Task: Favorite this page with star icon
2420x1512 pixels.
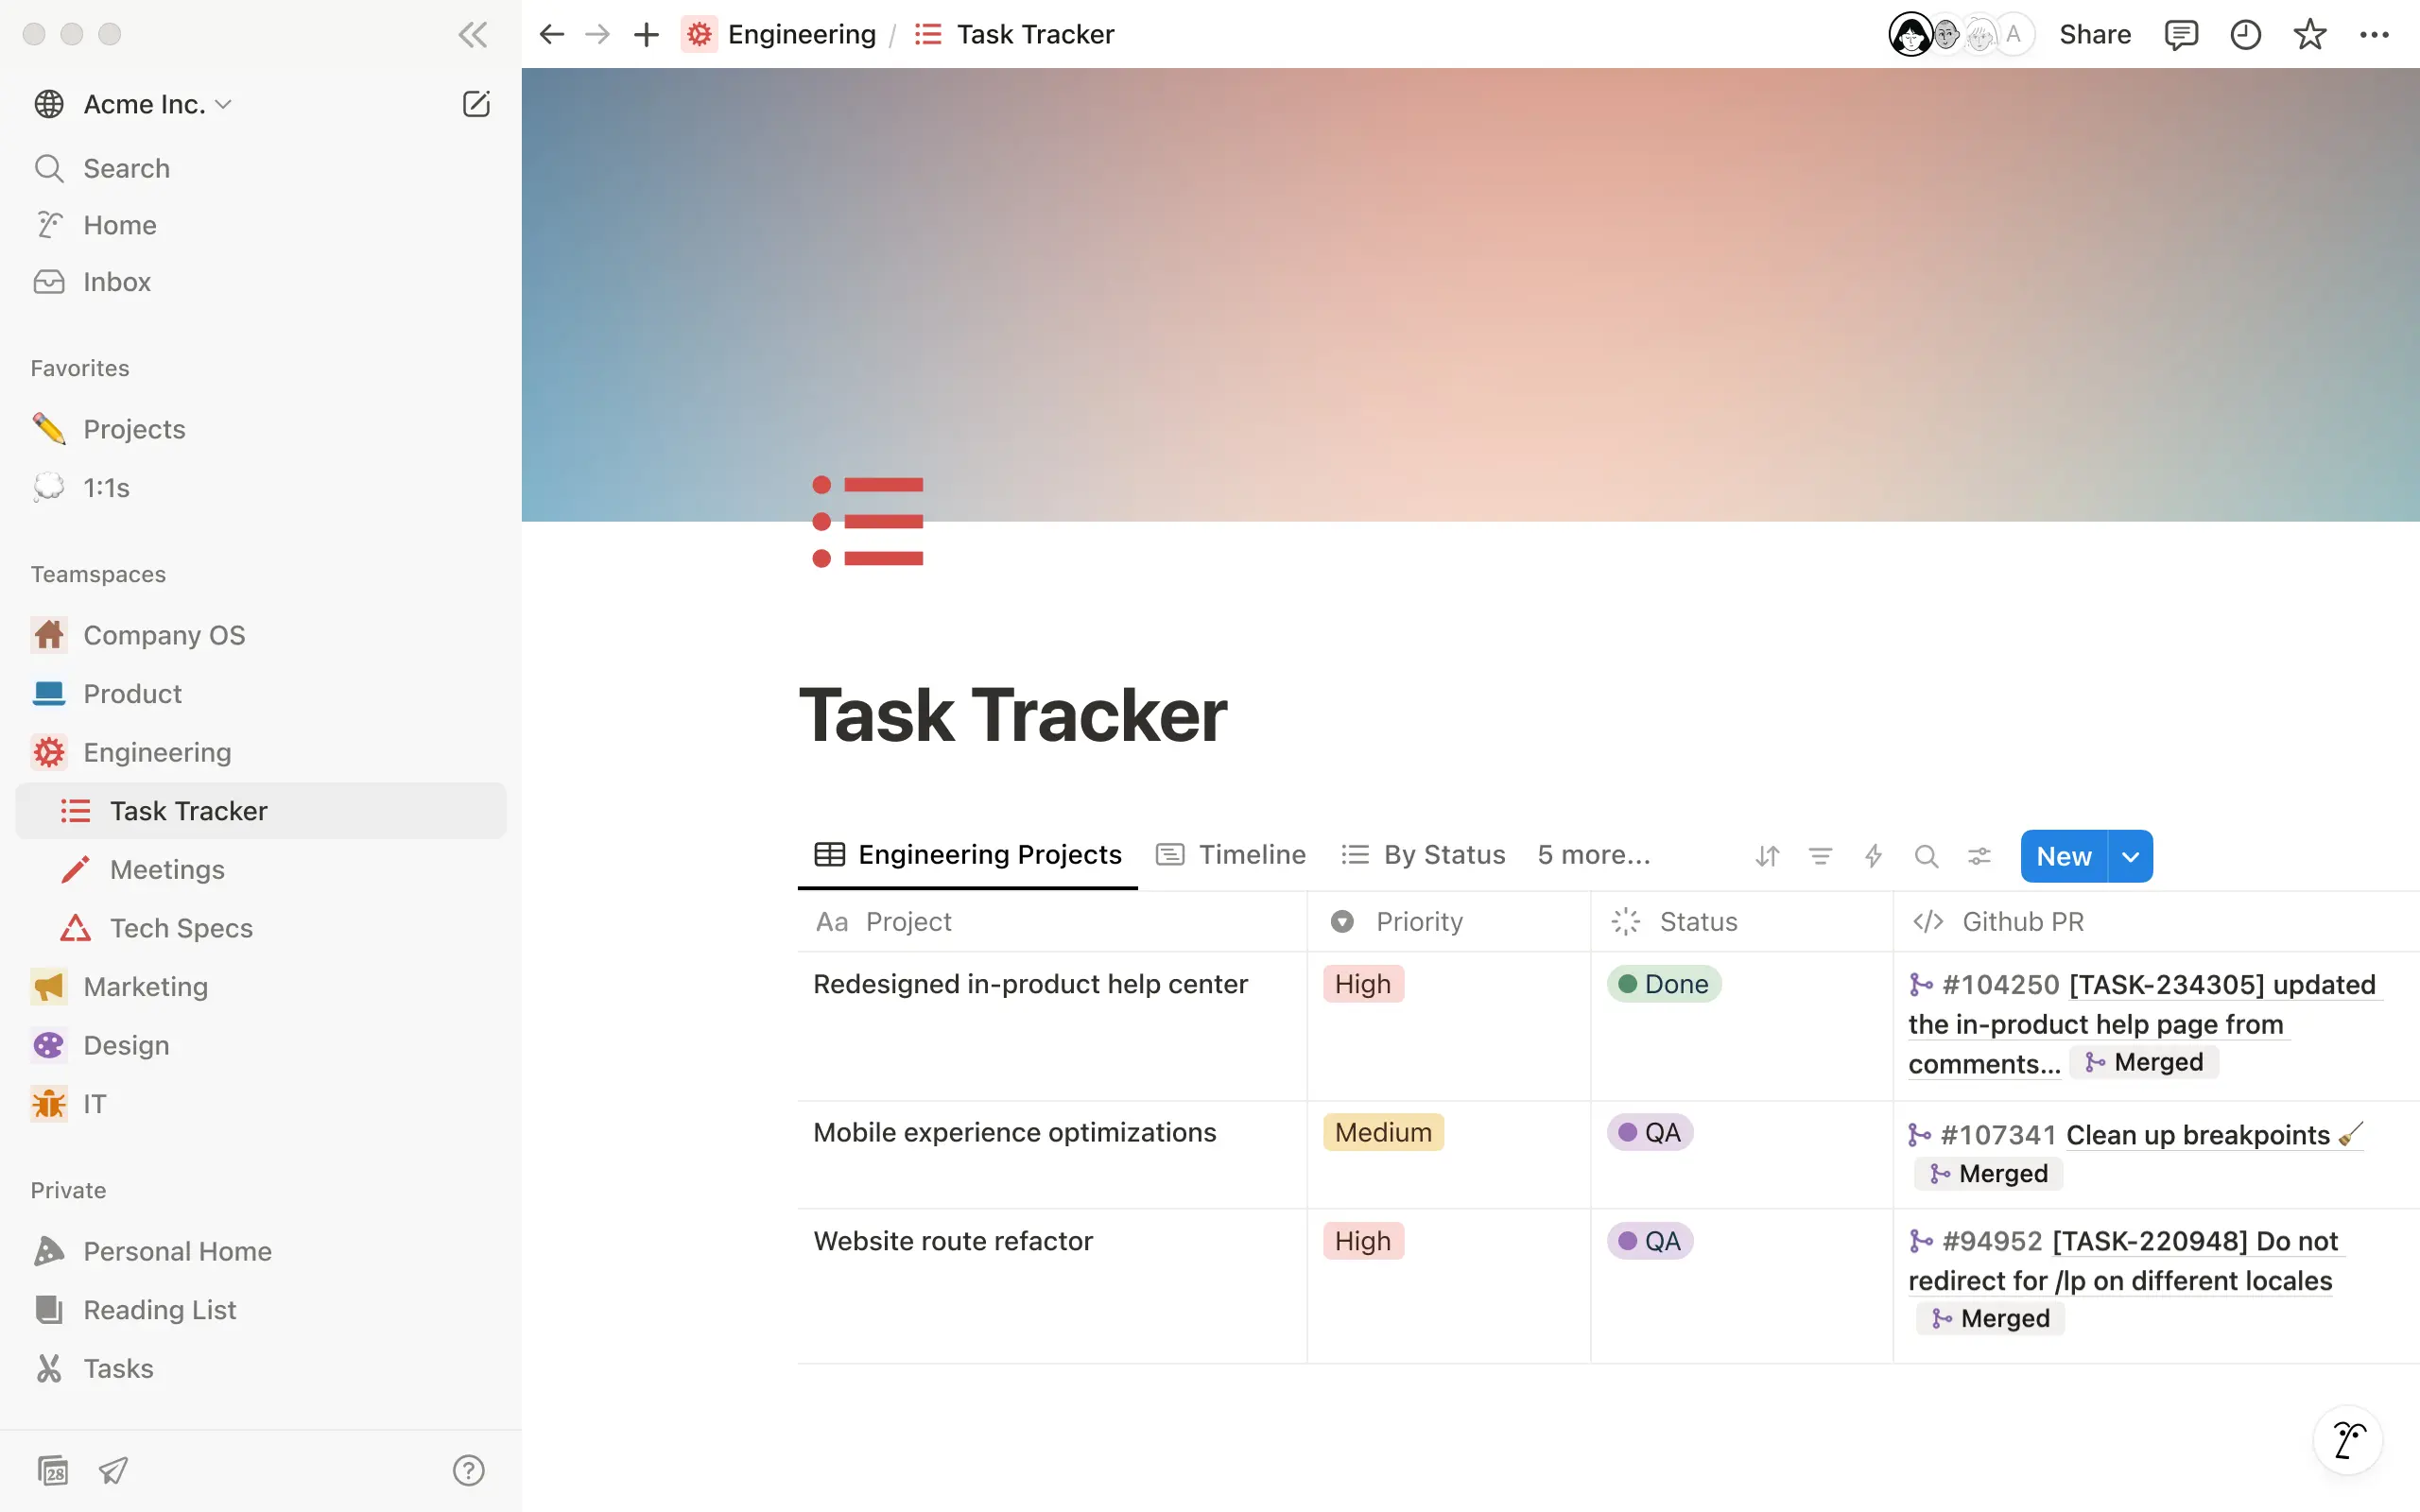Action: [x=2310, y=35]
